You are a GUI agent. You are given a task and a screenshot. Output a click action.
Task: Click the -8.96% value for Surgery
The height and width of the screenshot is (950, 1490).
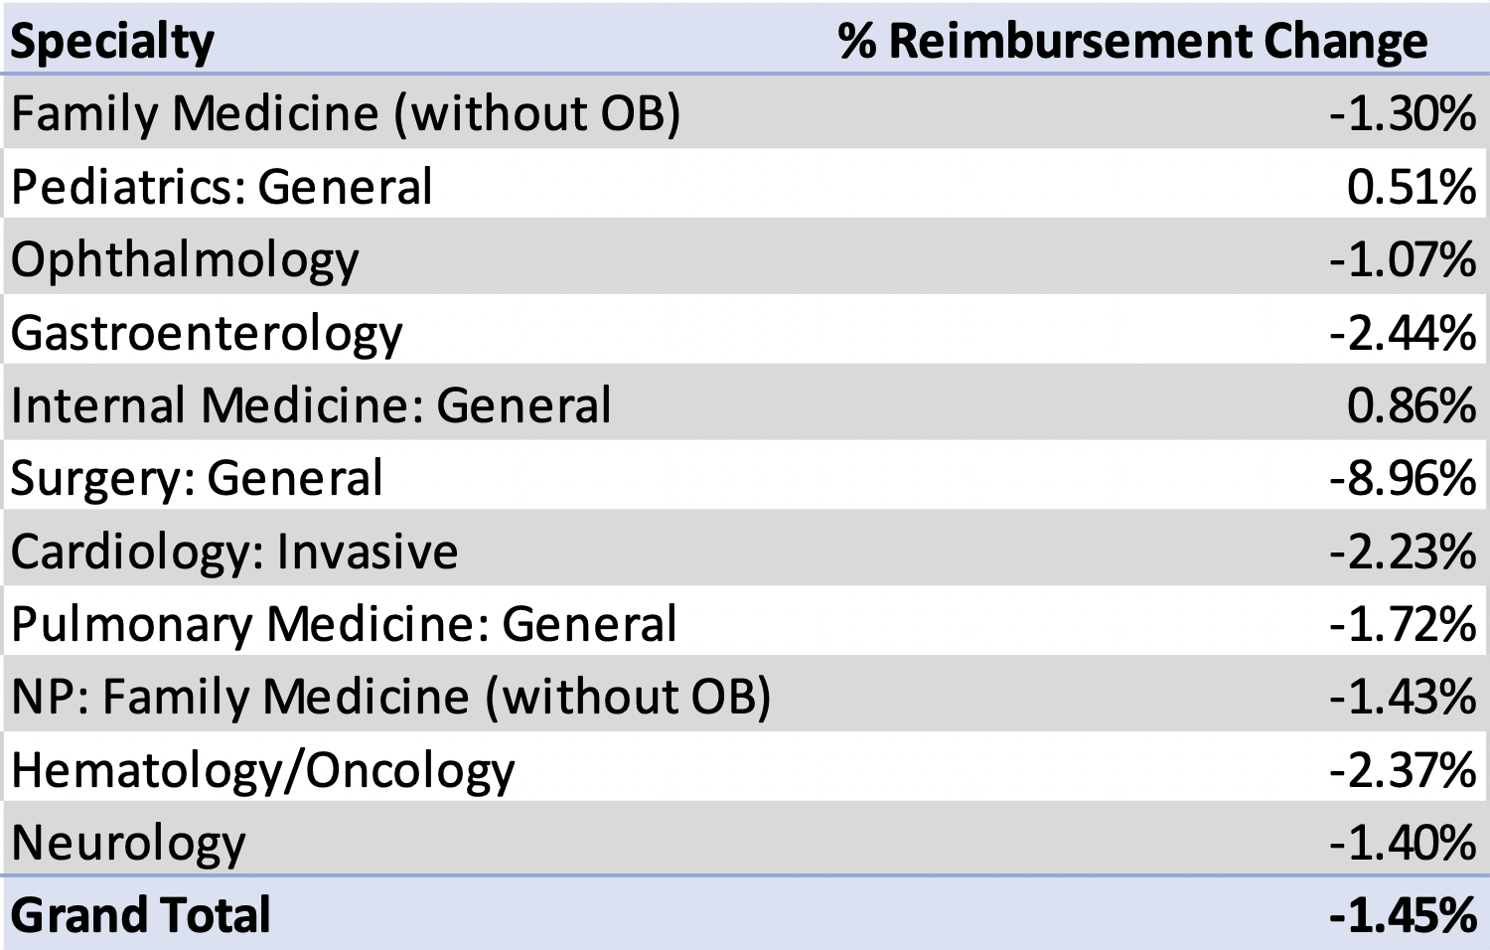[x=1402, y=478]
